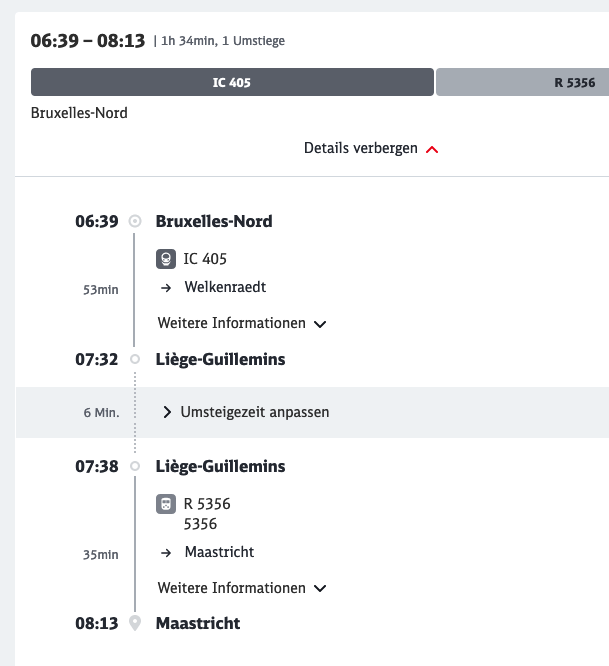This screenshot has height=666, width=609.
Task: Click the arrow icon before Maastricht direction
Action: coord(165,552)
